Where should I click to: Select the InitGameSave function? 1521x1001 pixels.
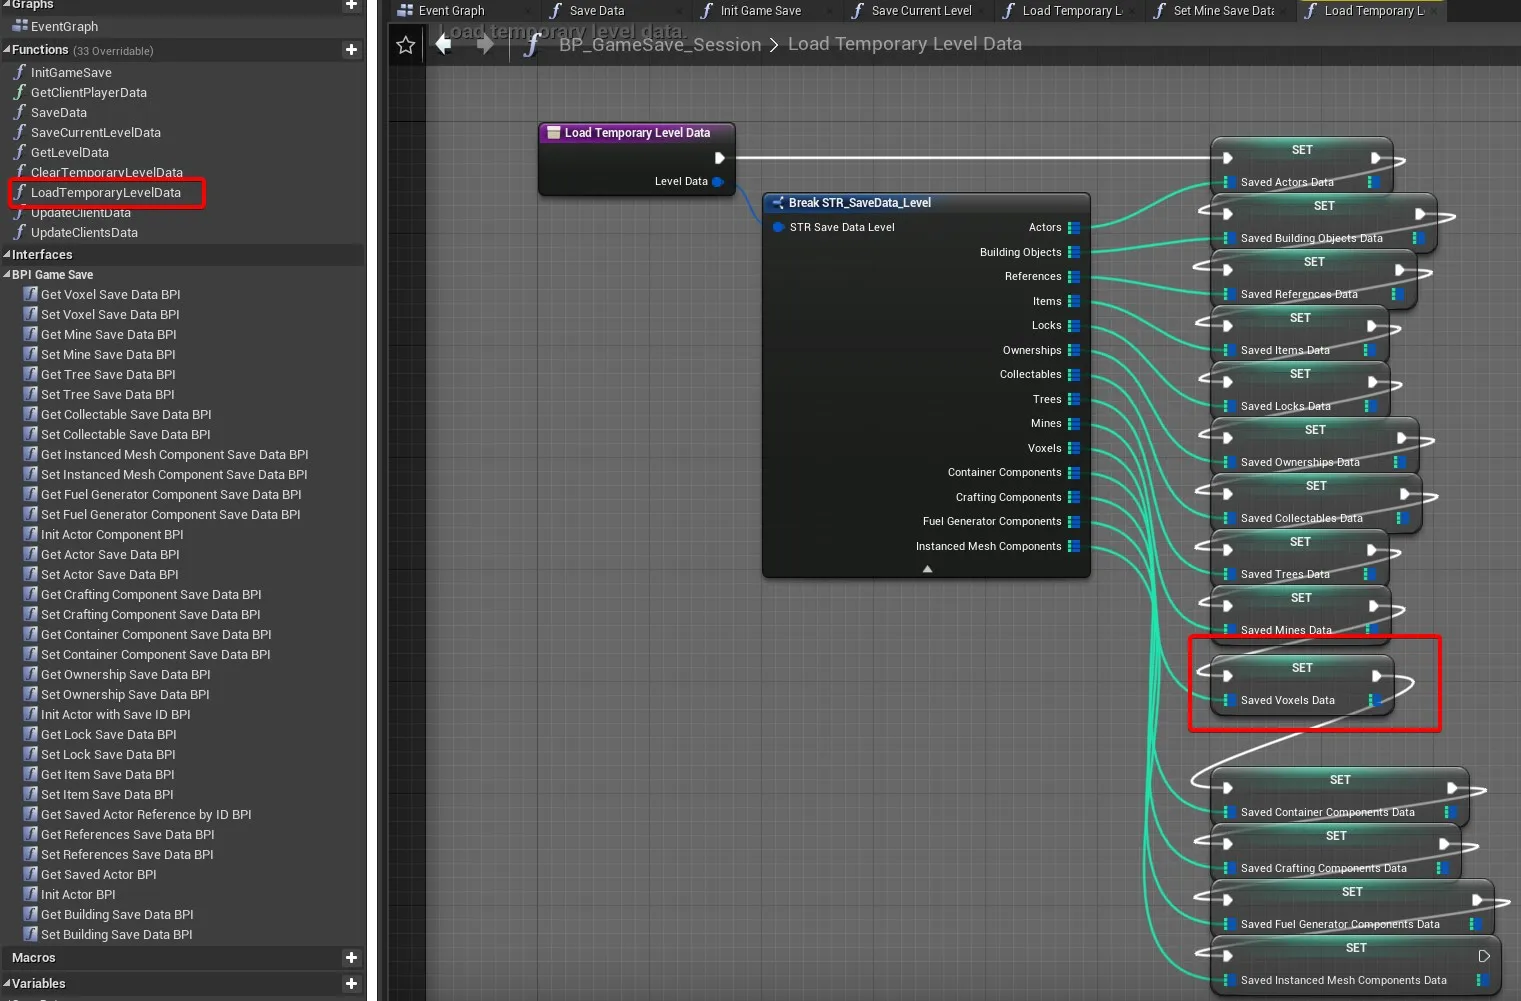71,73
